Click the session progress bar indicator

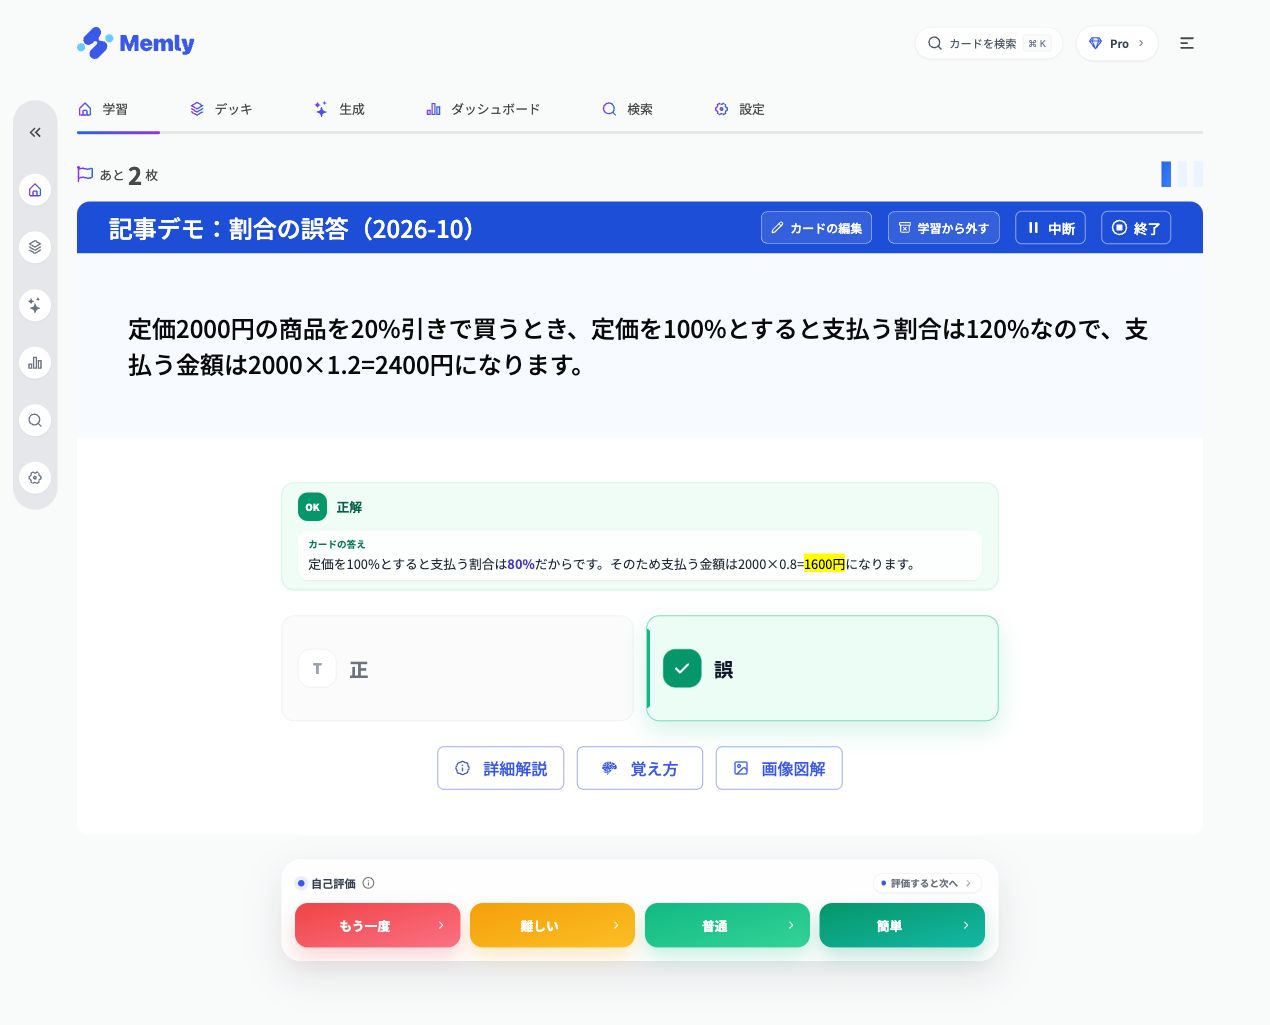pyautogui.click(x=1182, y=174)
